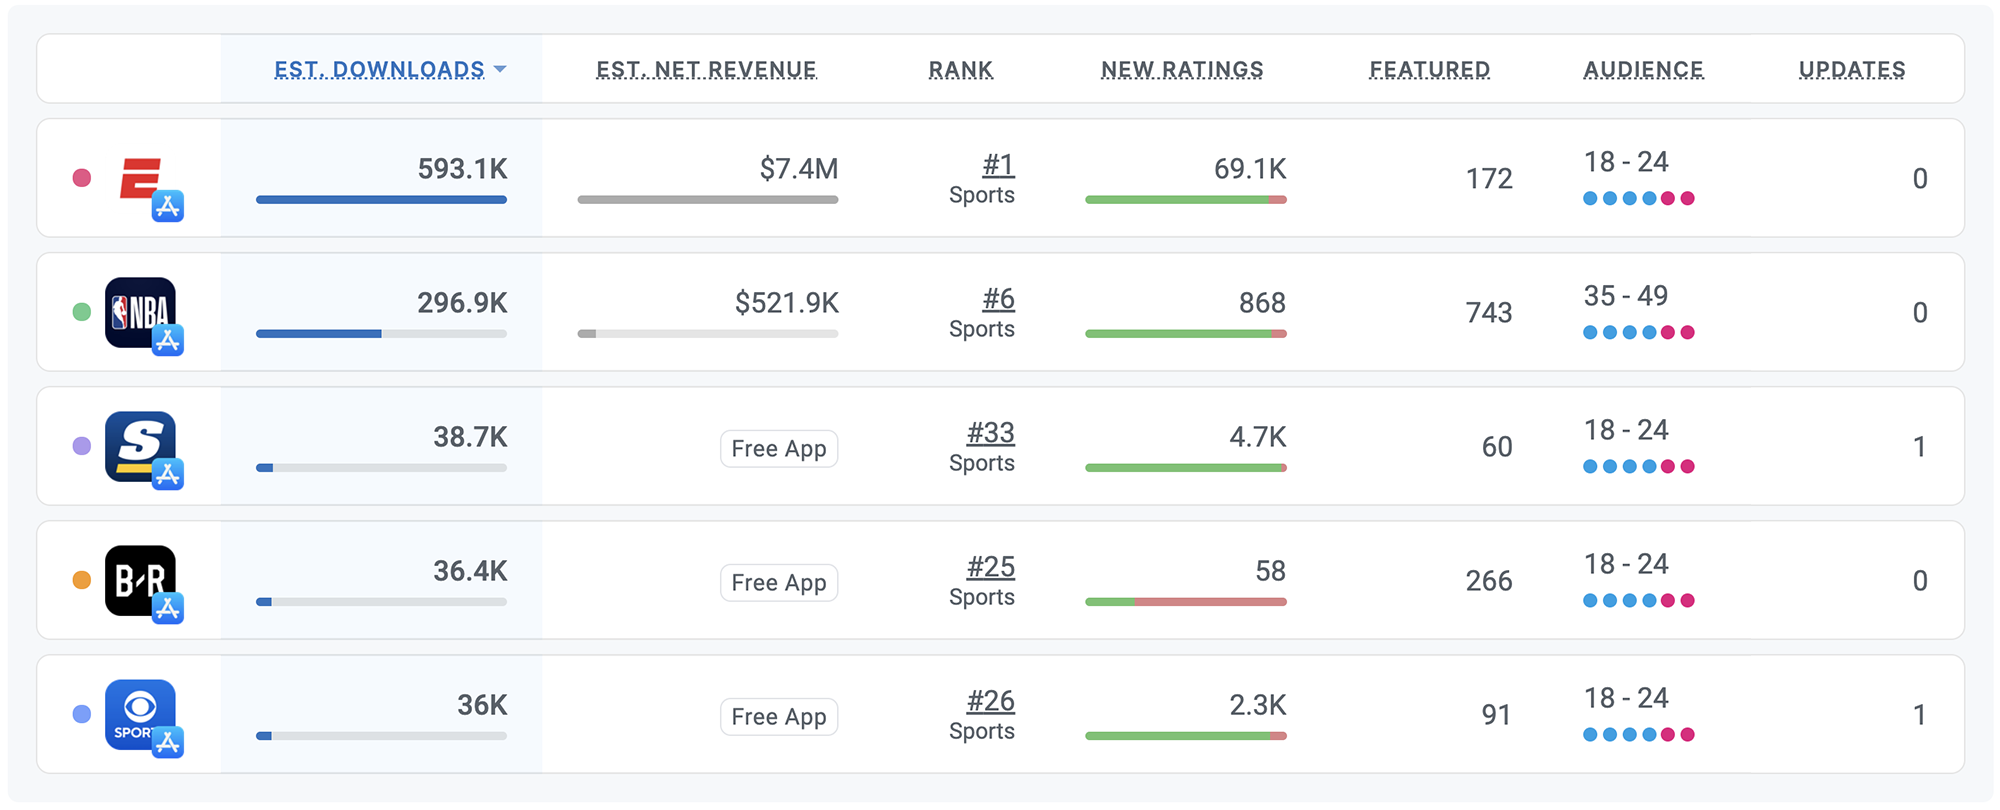
Task: Sort by the EST. NET REVENUE column
Action: [x=706, y=69]
